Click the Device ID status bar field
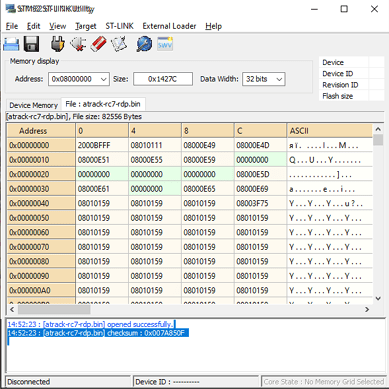The width and height of the screenshot is (389, 389). coord(196,382)
